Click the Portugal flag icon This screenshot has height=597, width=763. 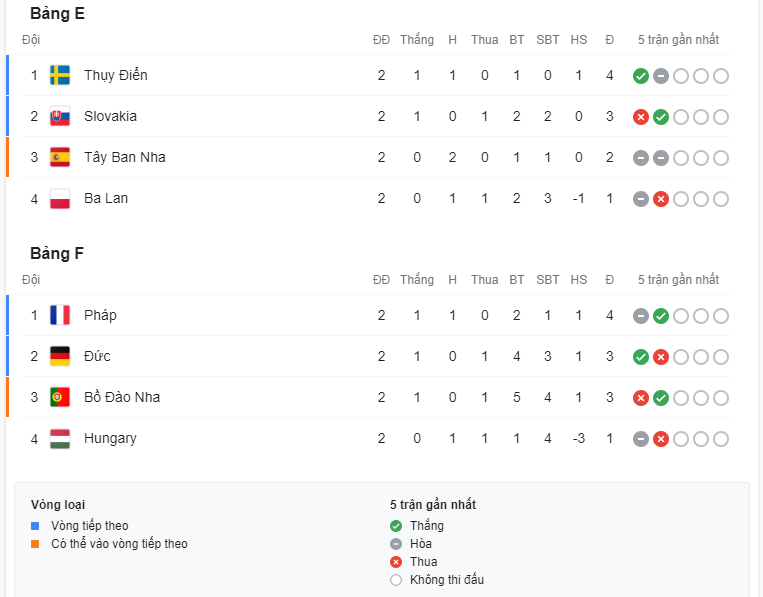tap(60, 397)
